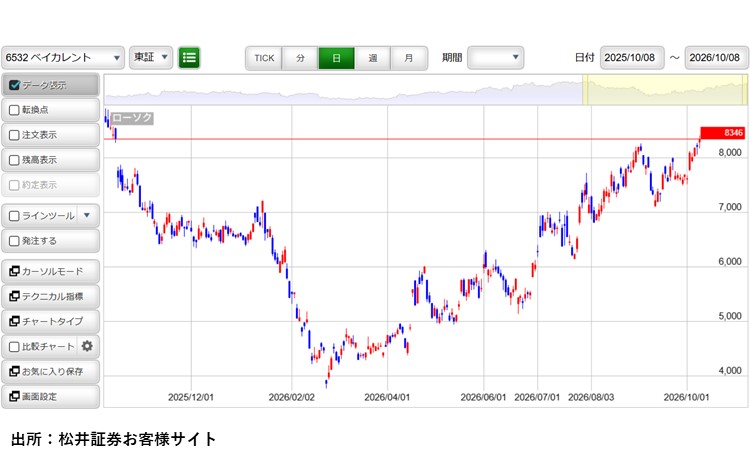This screenshot has height=454, width=750.
Task: Click the 7,000 price axis label
Action: pos(730,207)
